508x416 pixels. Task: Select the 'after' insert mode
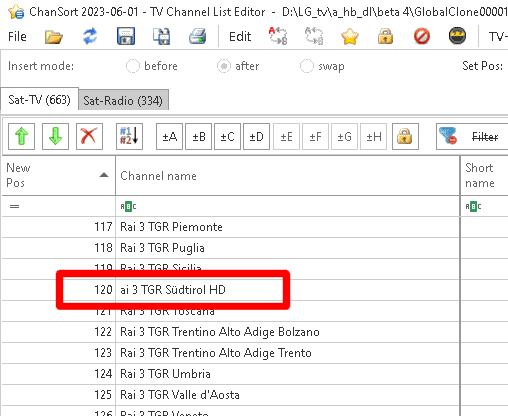point(238,66)
